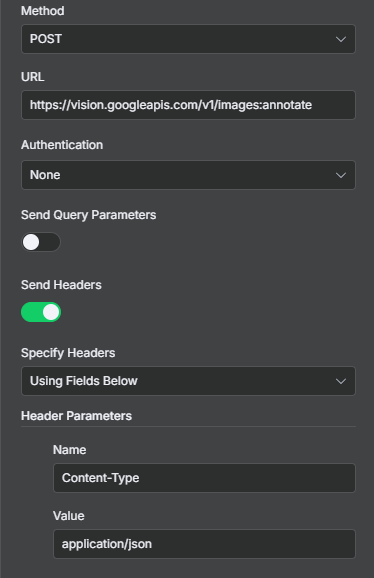Image resolution: width=374 pixels, height=578 pixels.
Task: Click the chevron arrow in the Method field
Action: point(341,39)
